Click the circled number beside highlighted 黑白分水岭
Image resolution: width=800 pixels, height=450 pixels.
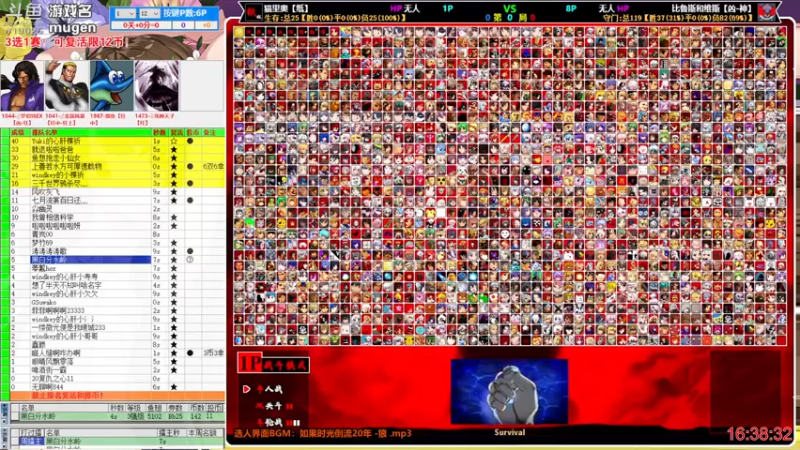tap(190, 260)
